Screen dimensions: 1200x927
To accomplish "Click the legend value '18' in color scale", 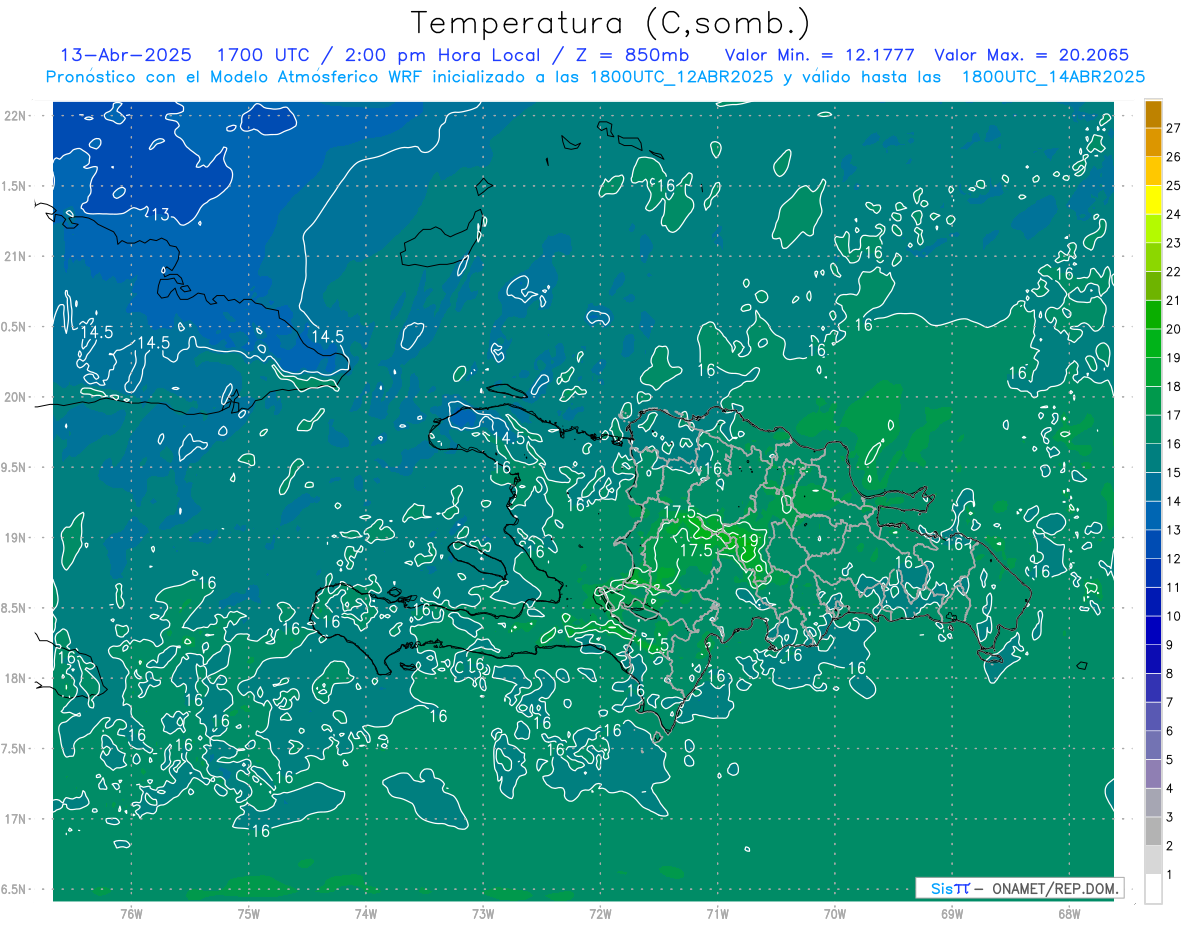I will point(1174,386).
